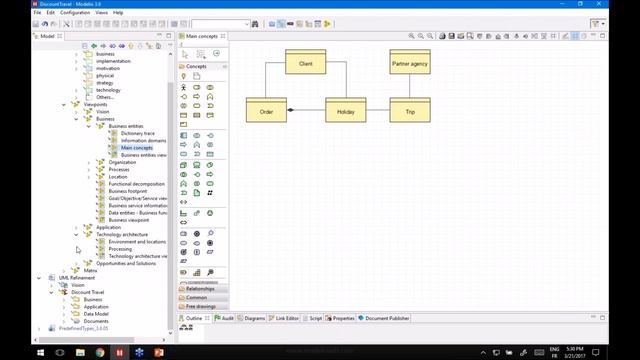Toggle the diagram grid display button

[575, 36]
